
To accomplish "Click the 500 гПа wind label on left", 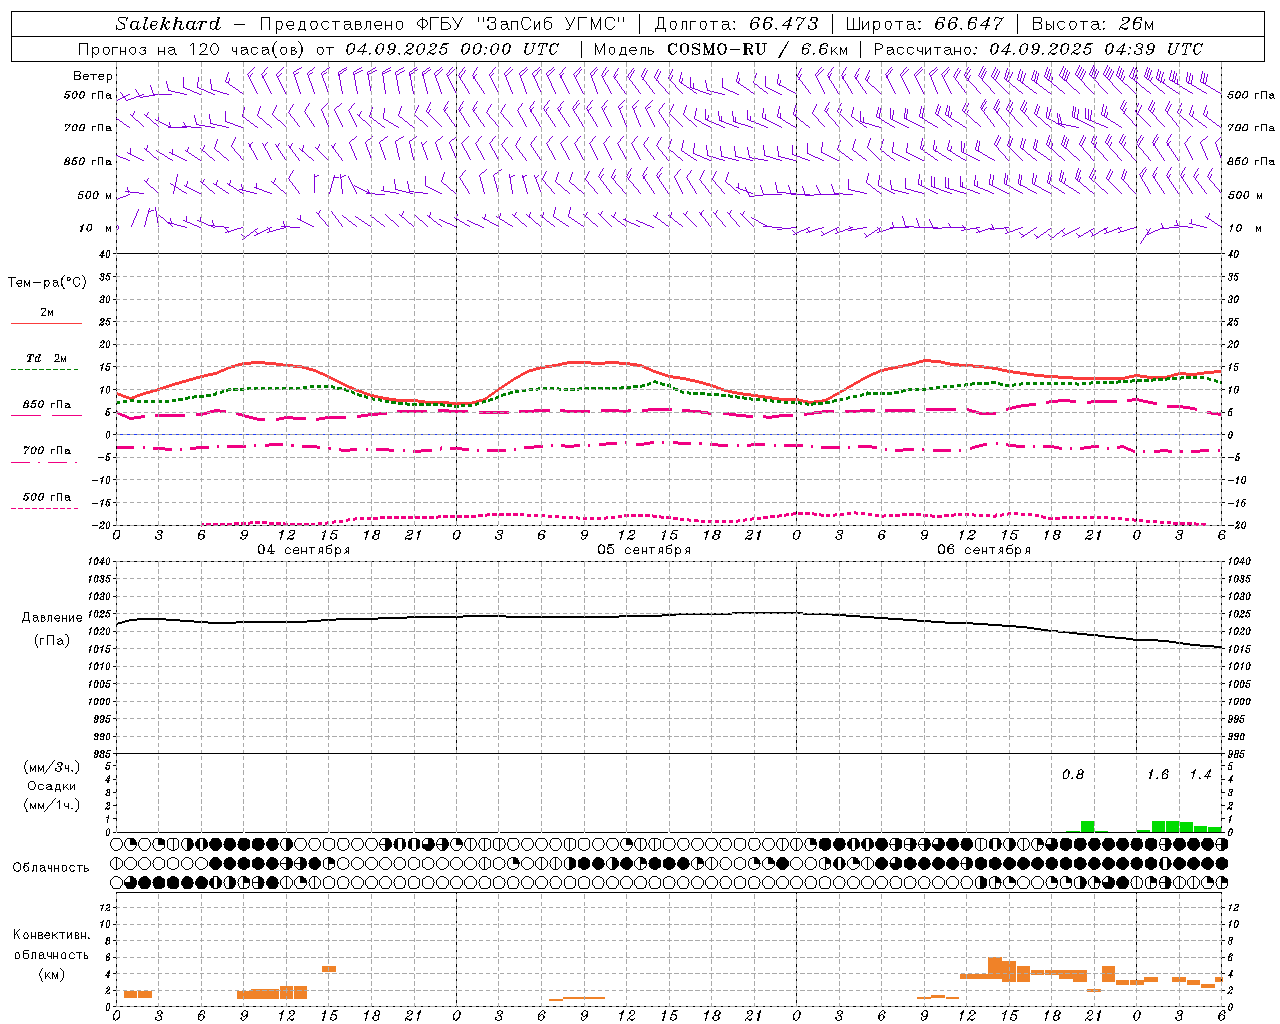I will point(89,95).
